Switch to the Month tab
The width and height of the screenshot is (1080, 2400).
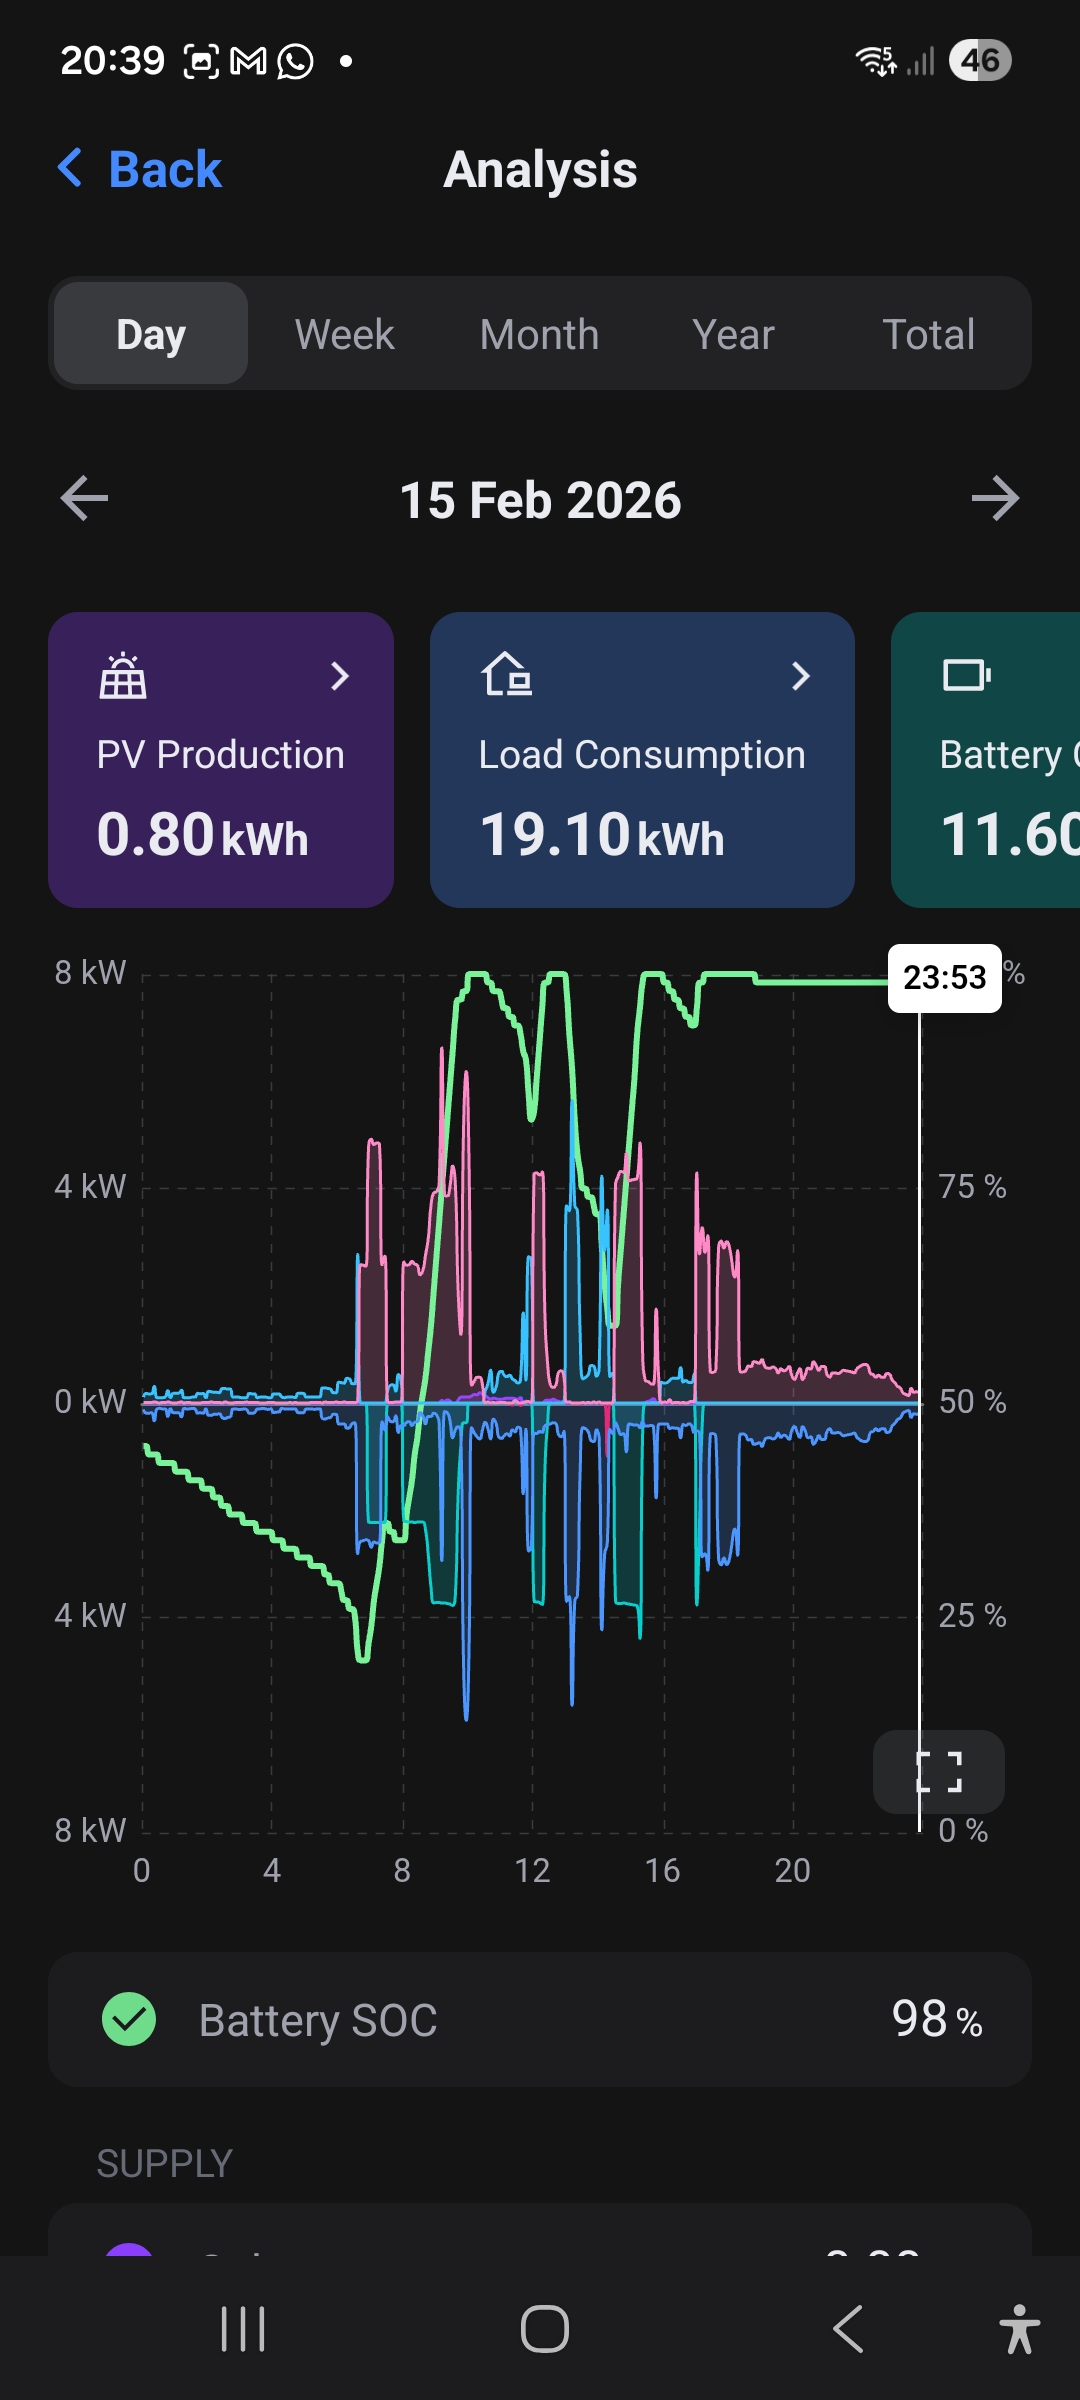coord(539,334)
